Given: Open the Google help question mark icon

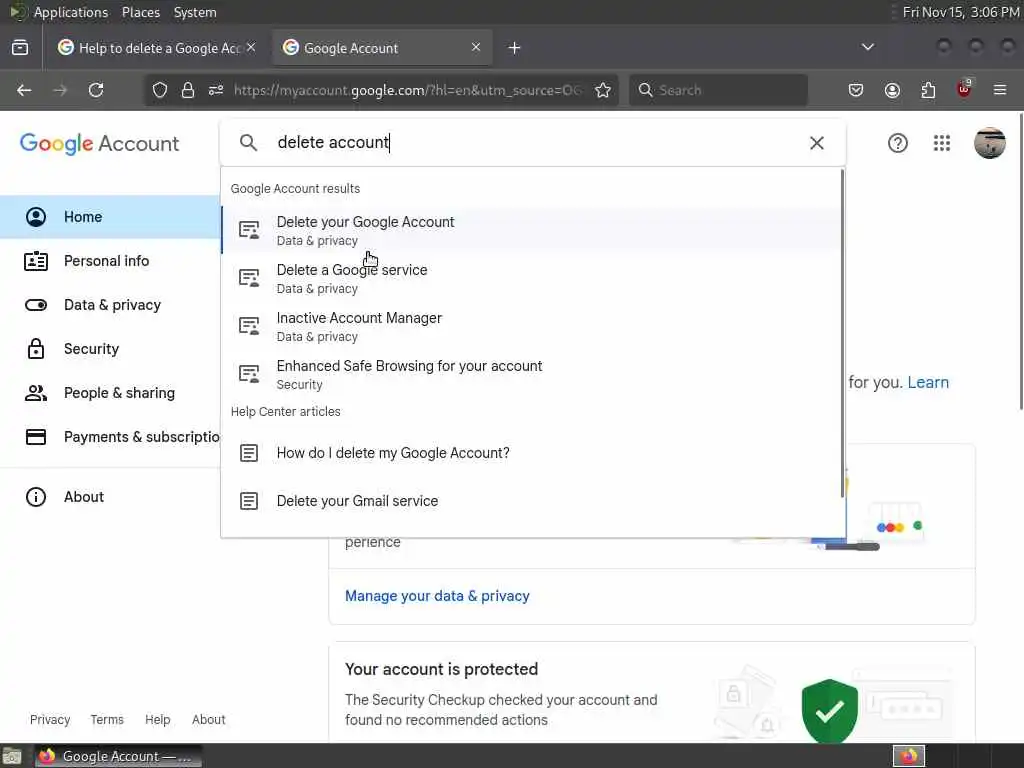Looking at the screenshot, I should [x=898, y=143].
